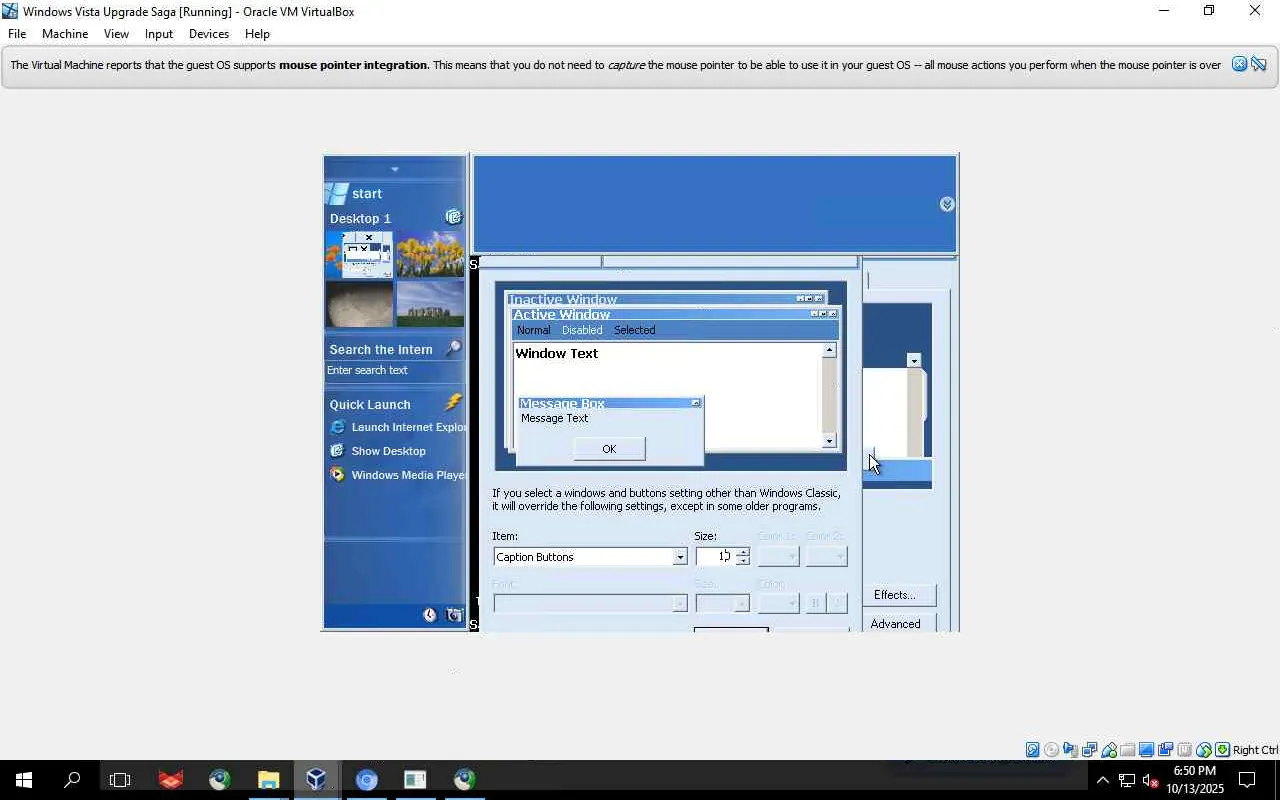The height and width of the screenshot is (800, 1280).
Task: Open Windows Start menu on host taskbar
Action: pos(24,780)
